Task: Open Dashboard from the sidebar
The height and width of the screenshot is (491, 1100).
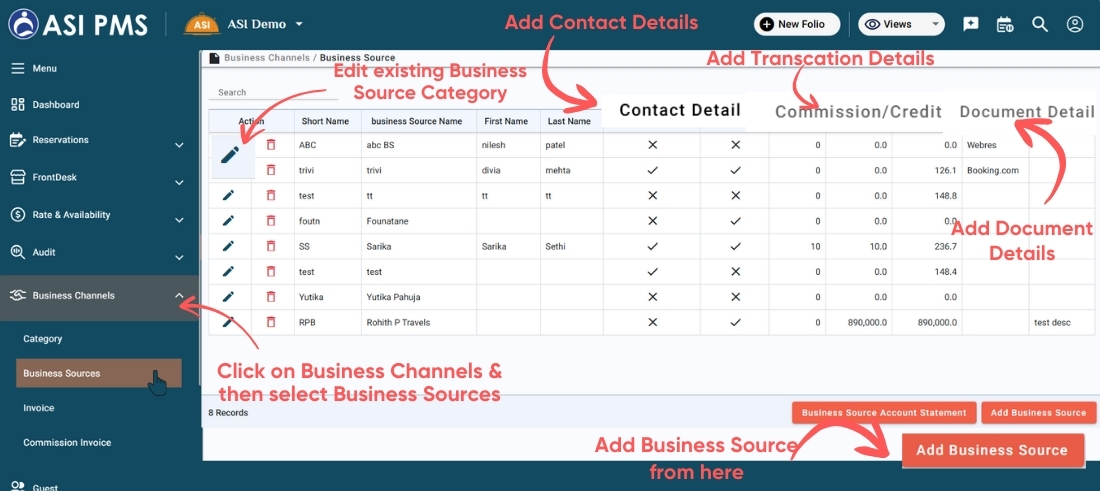Action: 55,105
